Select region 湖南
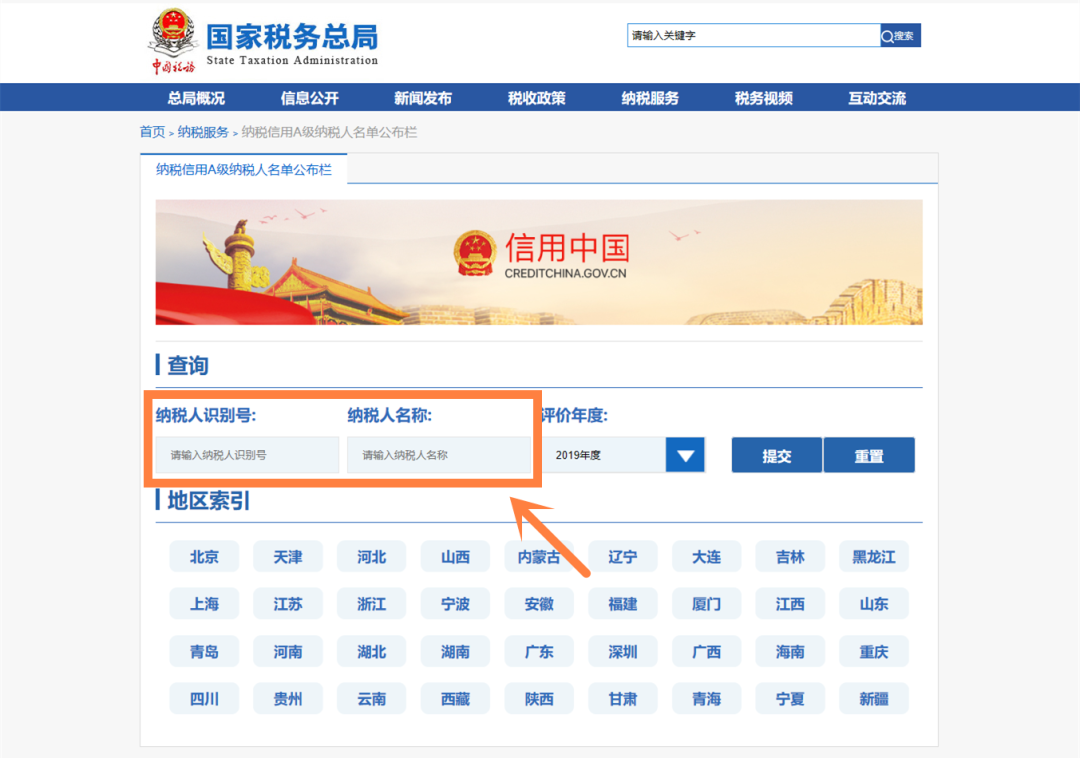Image resolution: width=1080 pixels, height=758 pixels. click(x=455, y=651)
